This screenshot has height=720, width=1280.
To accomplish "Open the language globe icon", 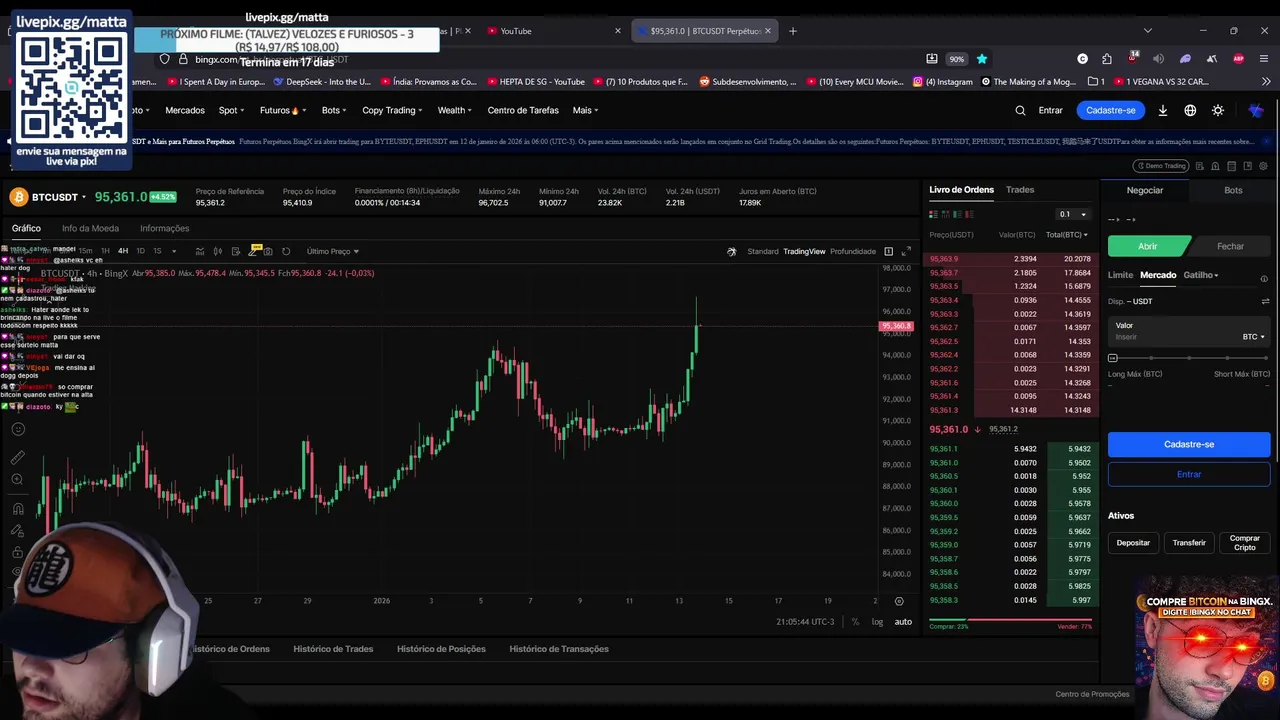I will 1190,110.
